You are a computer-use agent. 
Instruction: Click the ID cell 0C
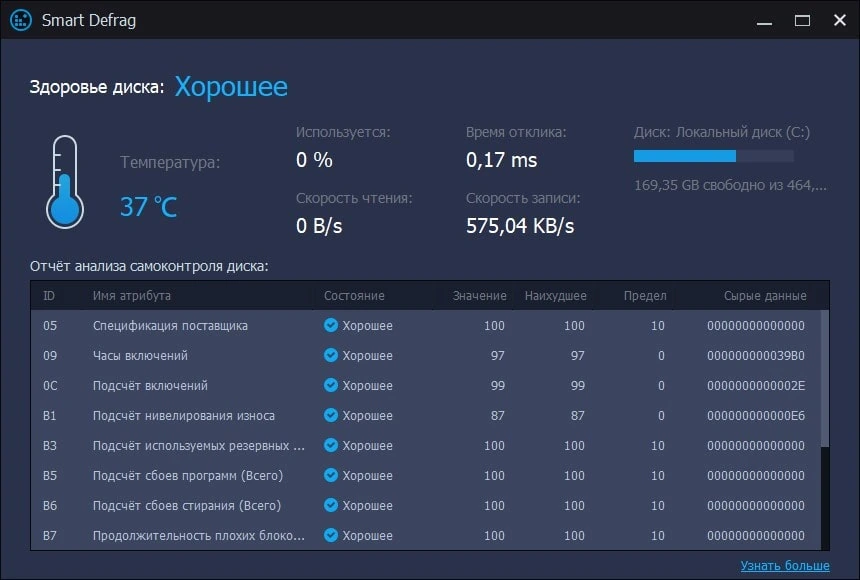tap(50, 385)
